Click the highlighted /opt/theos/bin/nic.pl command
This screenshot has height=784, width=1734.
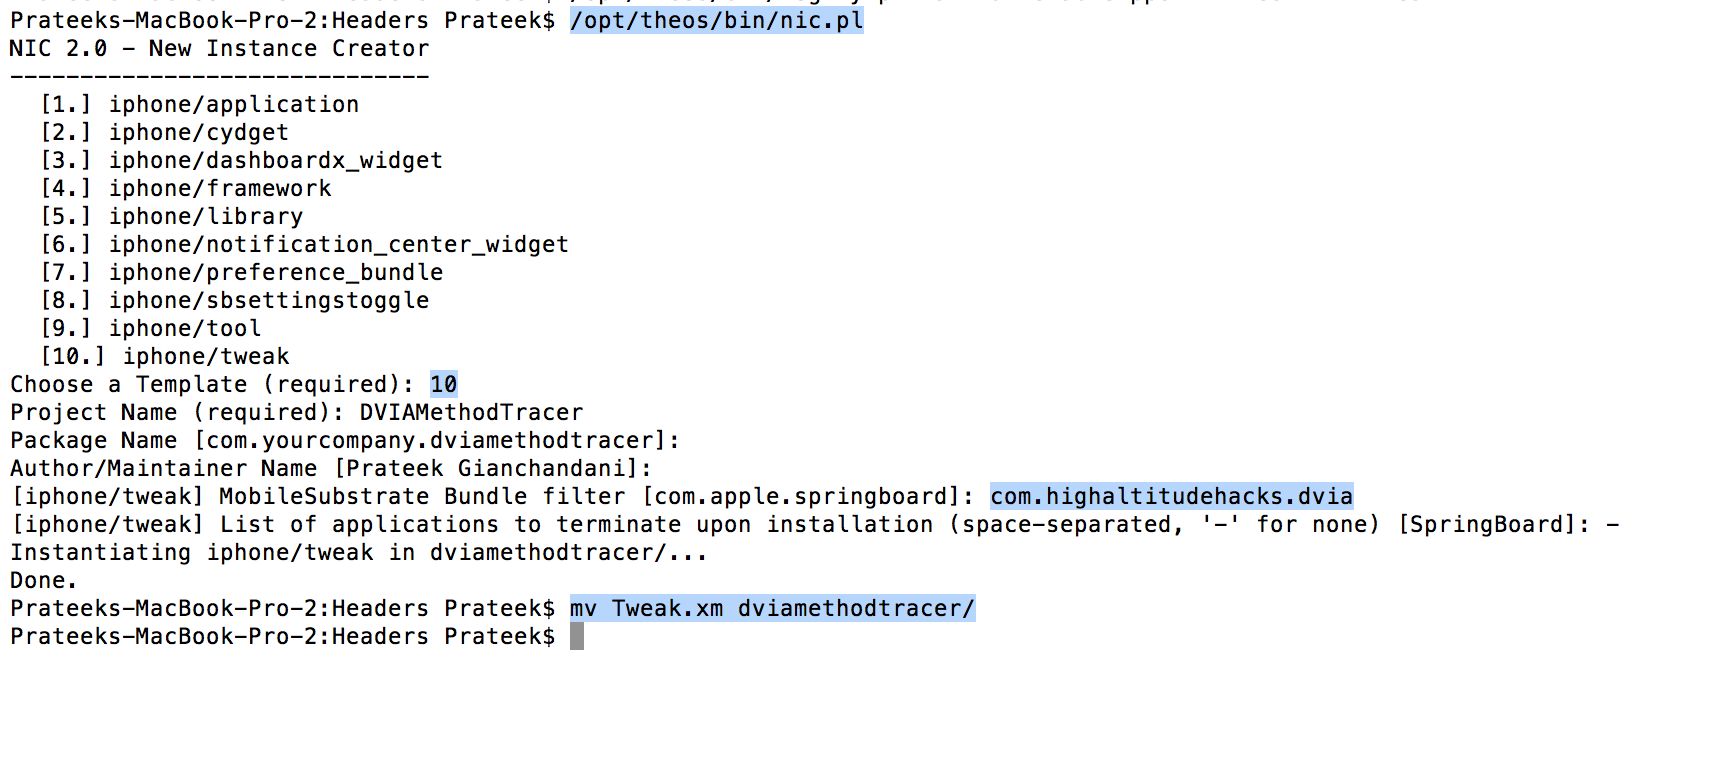pos(716,21)
